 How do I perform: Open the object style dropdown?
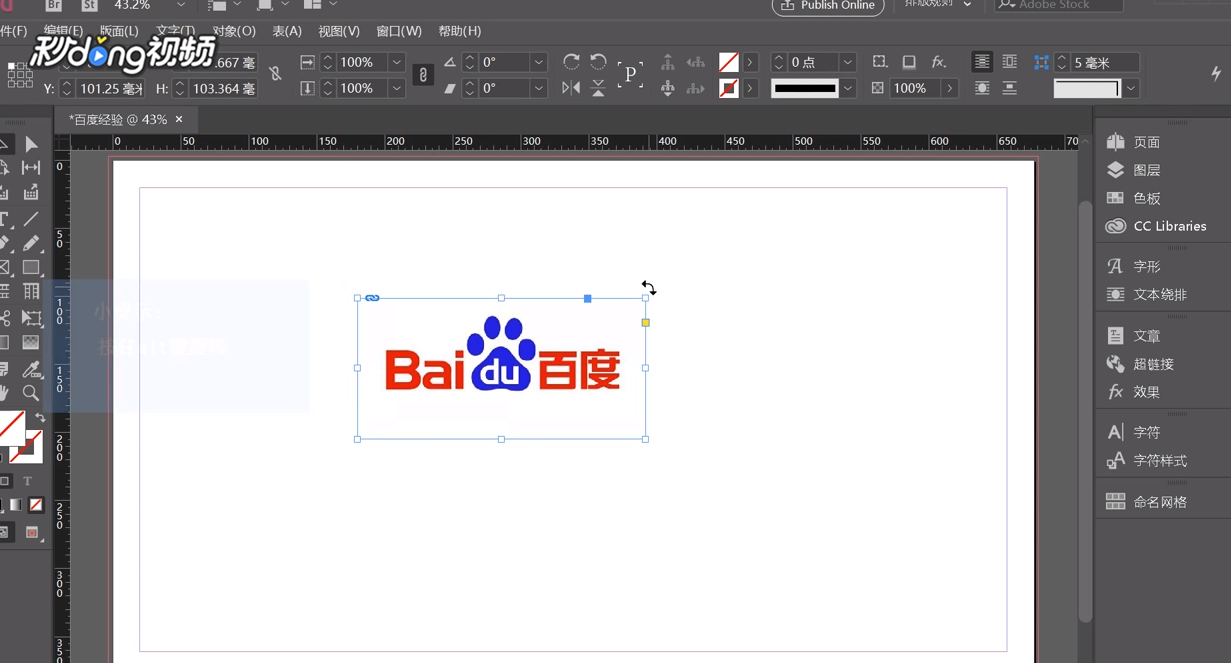1130,88
